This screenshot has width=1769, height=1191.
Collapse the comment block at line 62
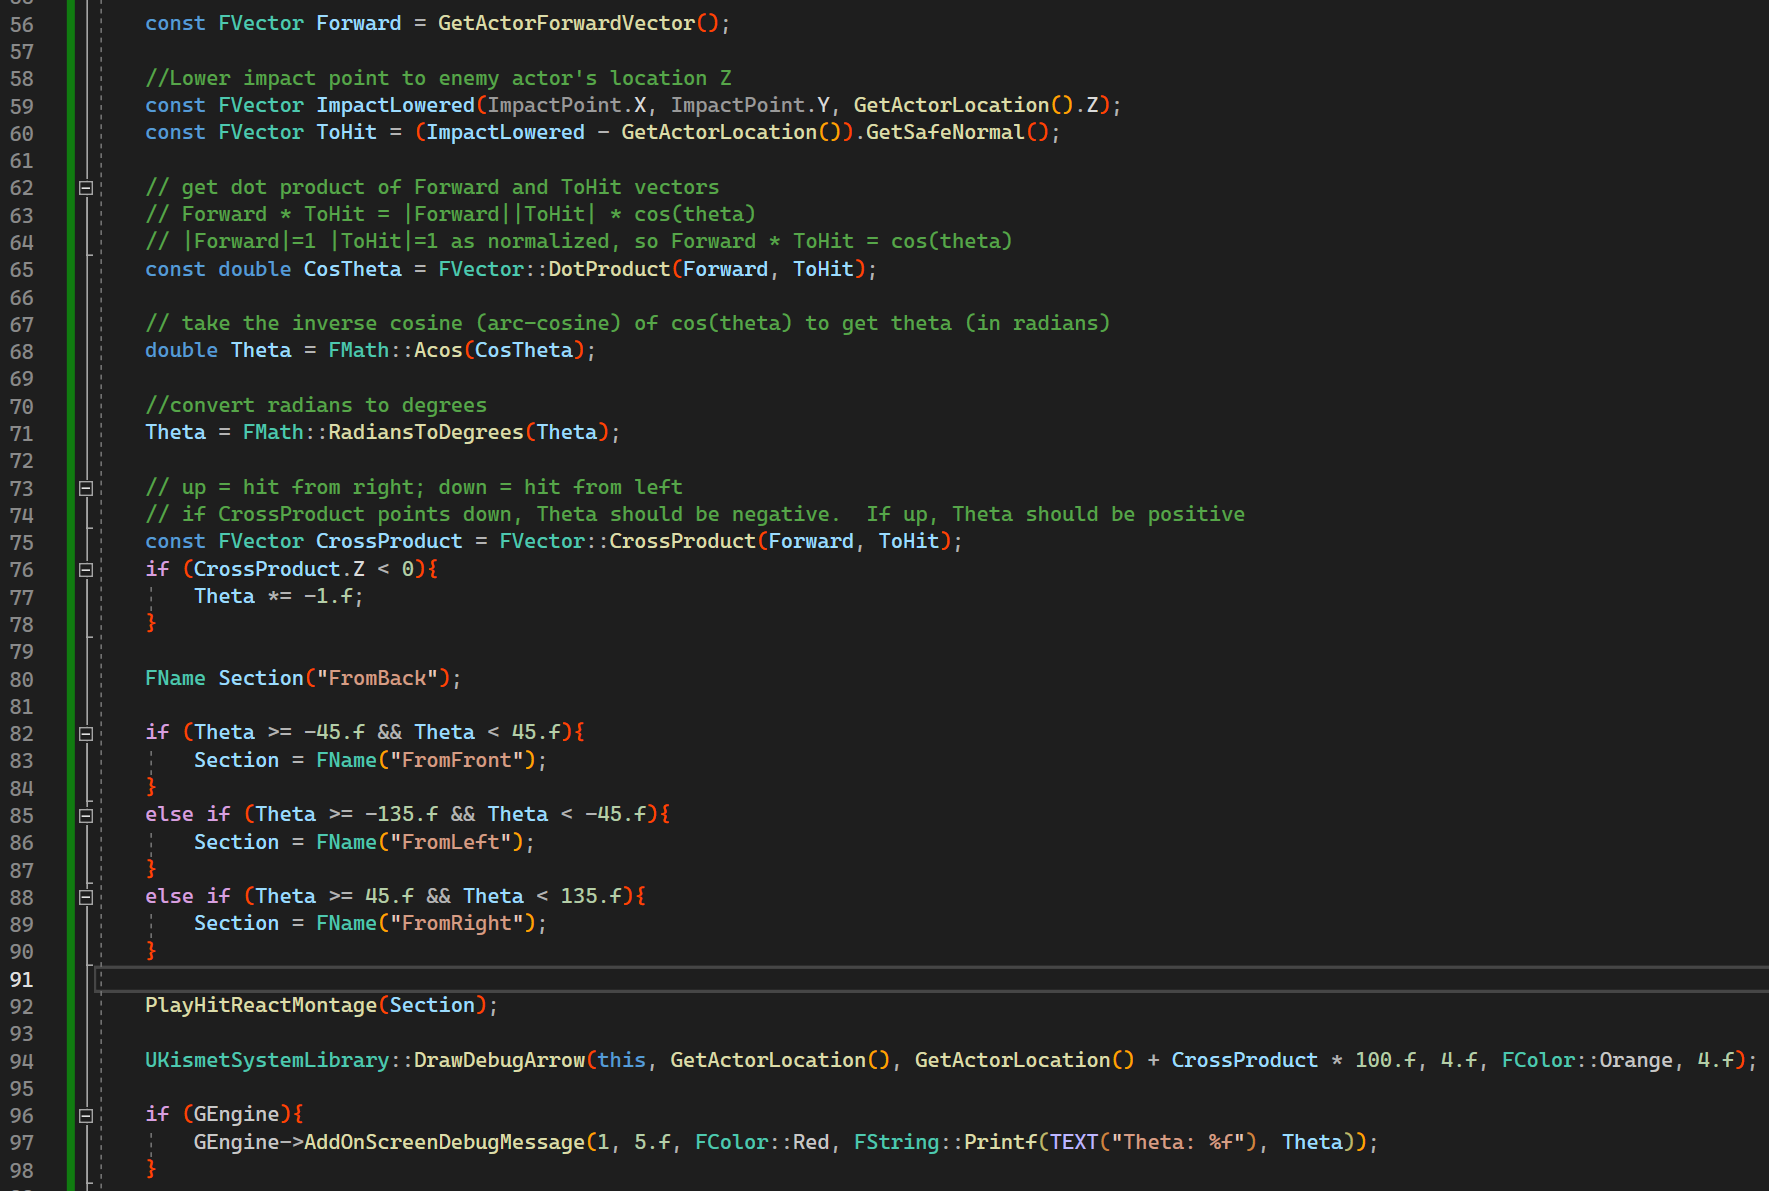tap(86, 188)
